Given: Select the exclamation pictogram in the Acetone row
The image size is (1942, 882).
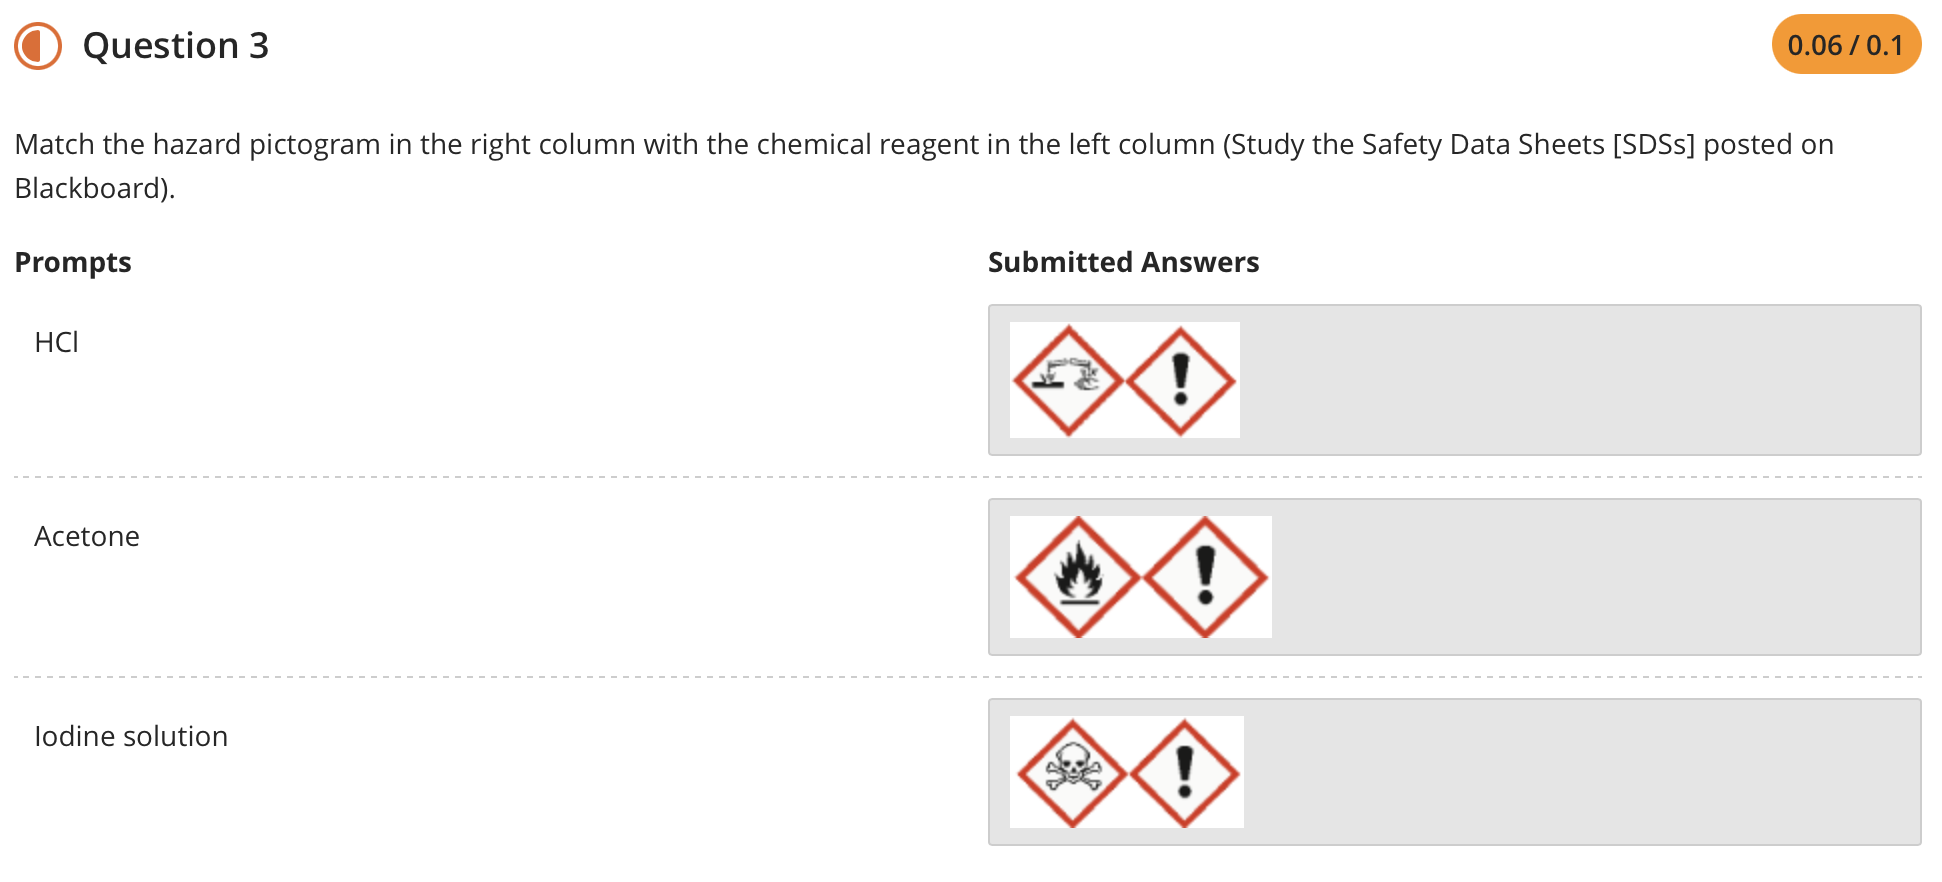Looking at the screenshot, I should 1205,577.
